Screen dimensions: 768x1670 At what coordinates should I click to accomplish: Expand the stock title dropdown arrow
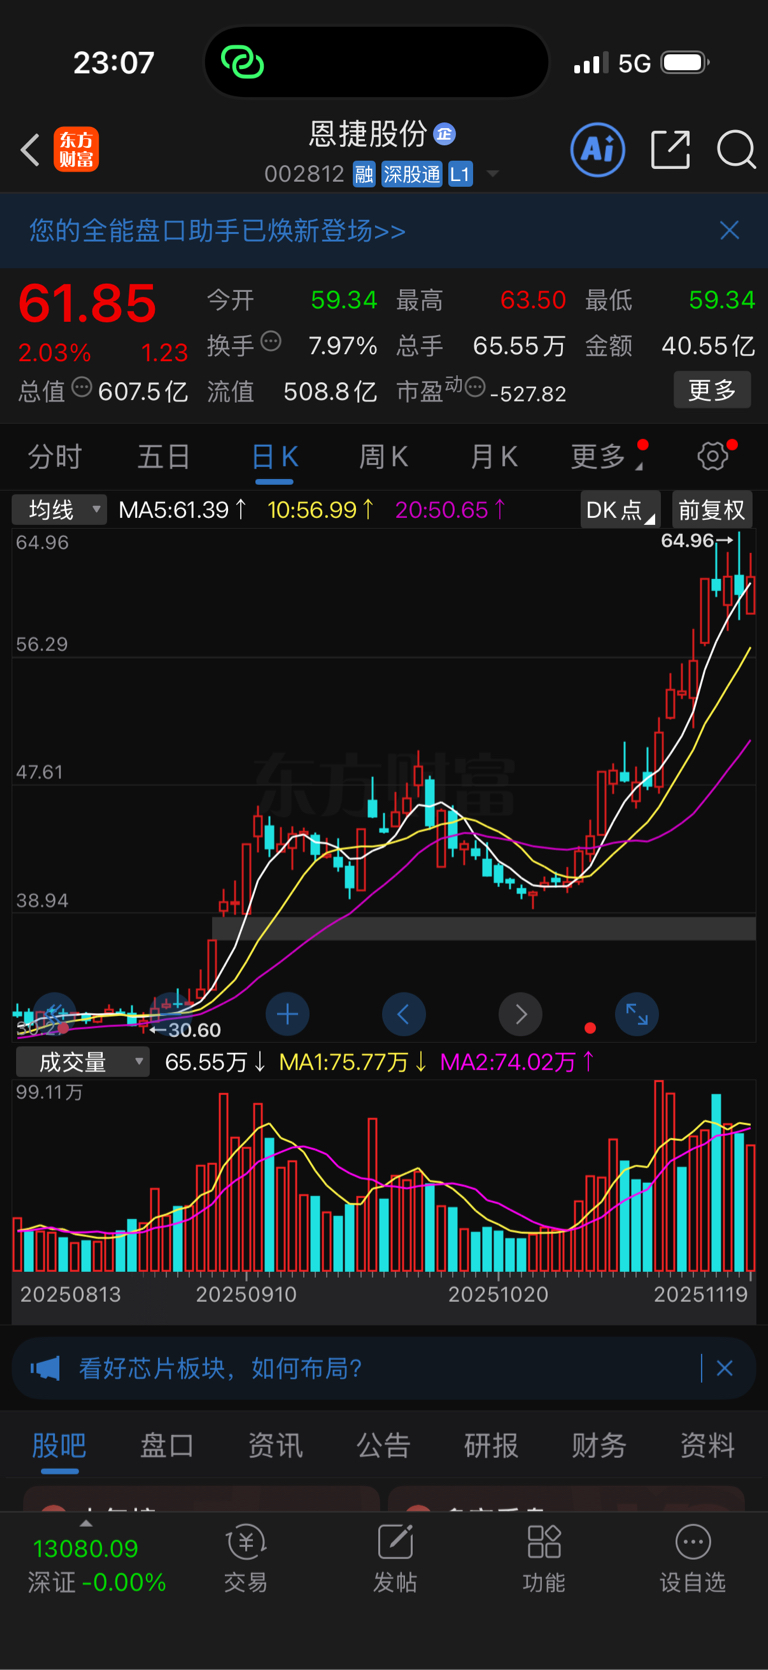point(492,174)
